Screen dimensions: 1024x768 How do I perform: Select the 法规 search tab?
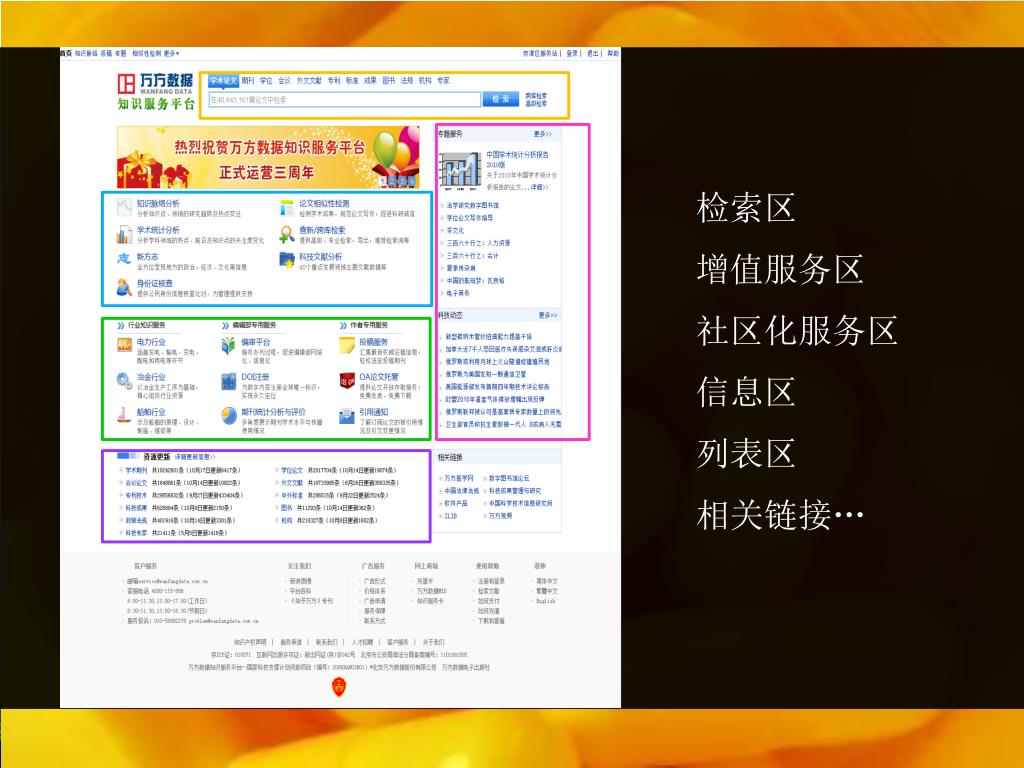(407, 81)
